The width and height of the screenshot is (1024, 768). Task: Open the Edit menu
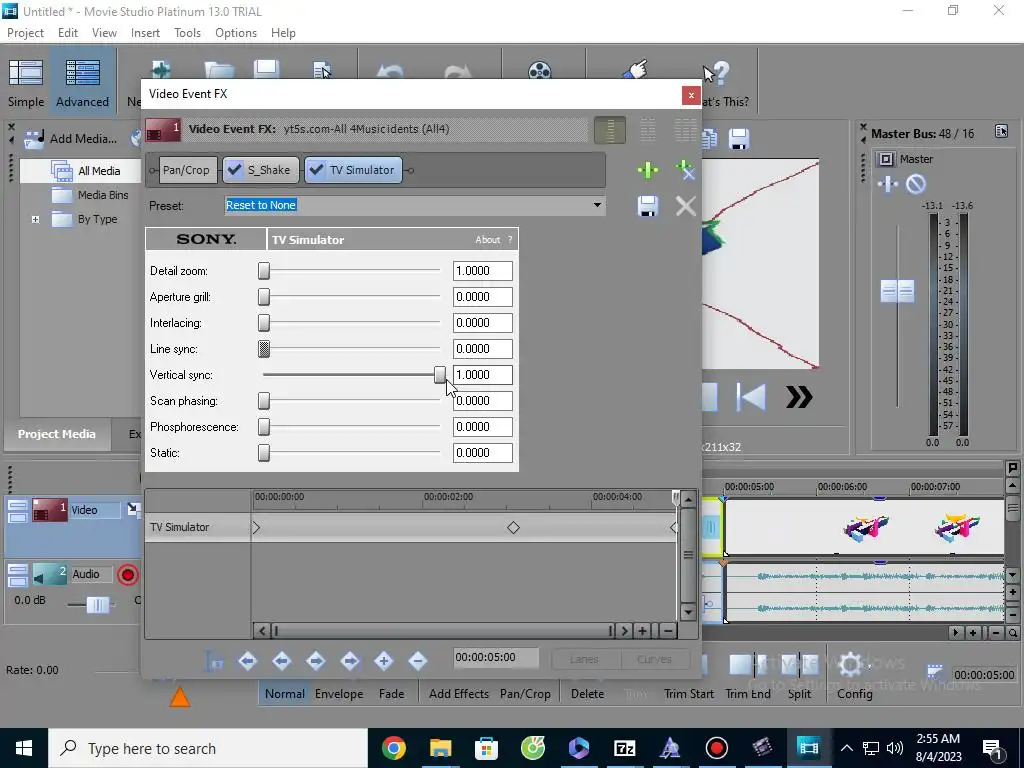(68, 33)
